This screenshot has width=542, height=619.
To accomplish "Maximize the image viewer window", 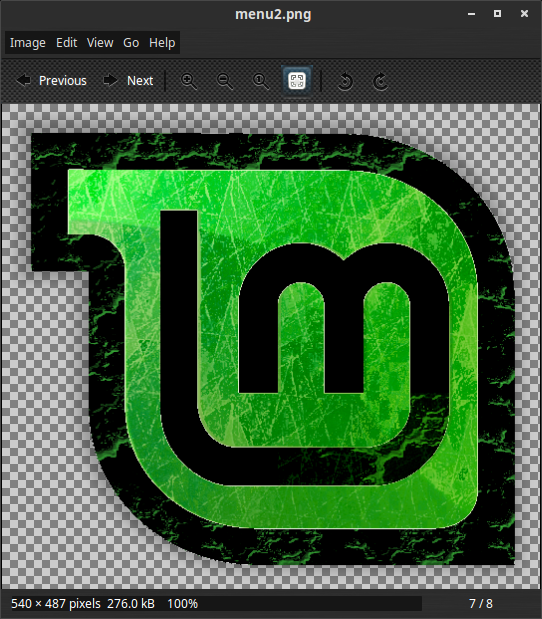I will (497, 14).
